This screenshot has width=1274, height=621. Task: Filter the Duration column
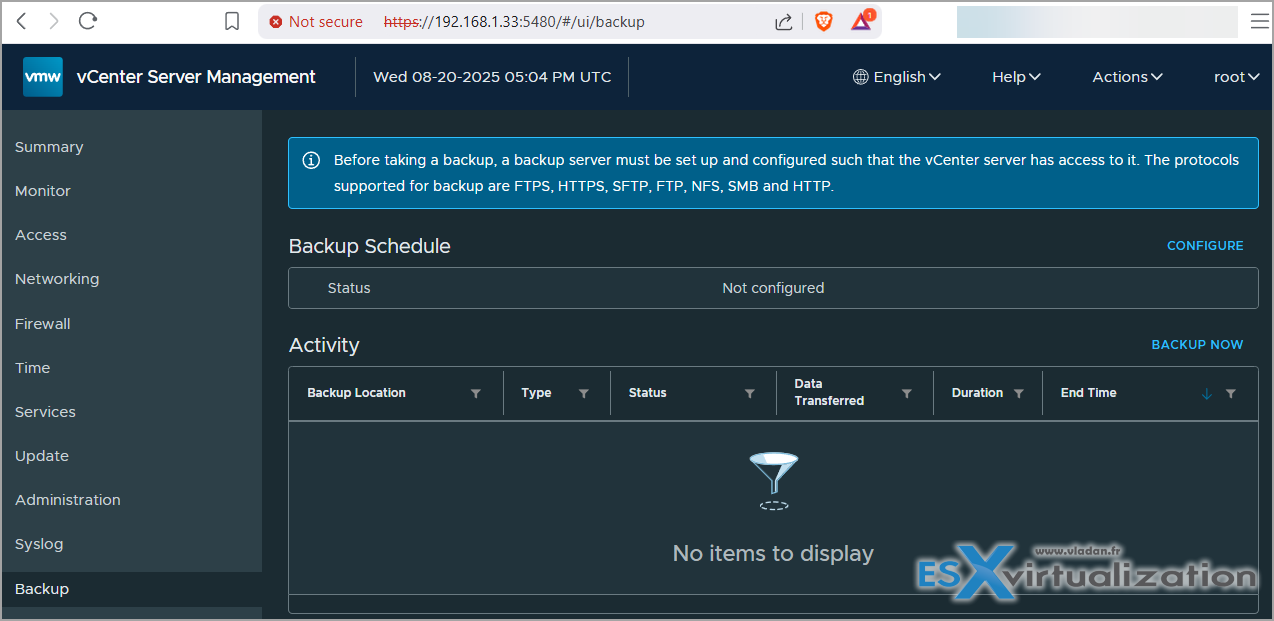click(1019, 394)
